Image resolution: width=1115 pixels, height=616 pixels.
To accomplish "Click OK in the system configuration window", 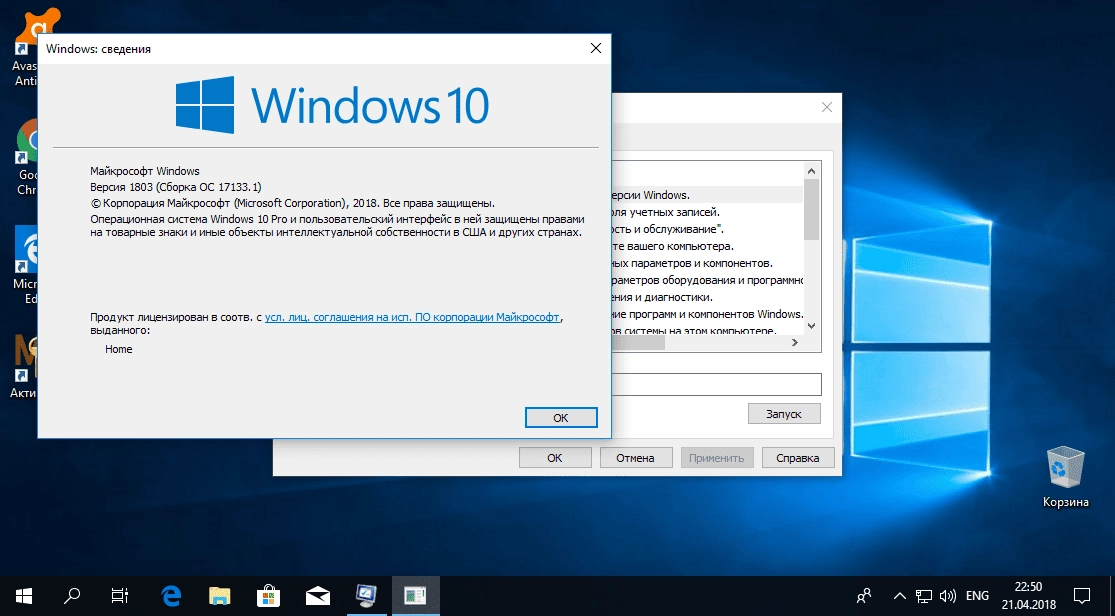I will click(x=555, y=457).
